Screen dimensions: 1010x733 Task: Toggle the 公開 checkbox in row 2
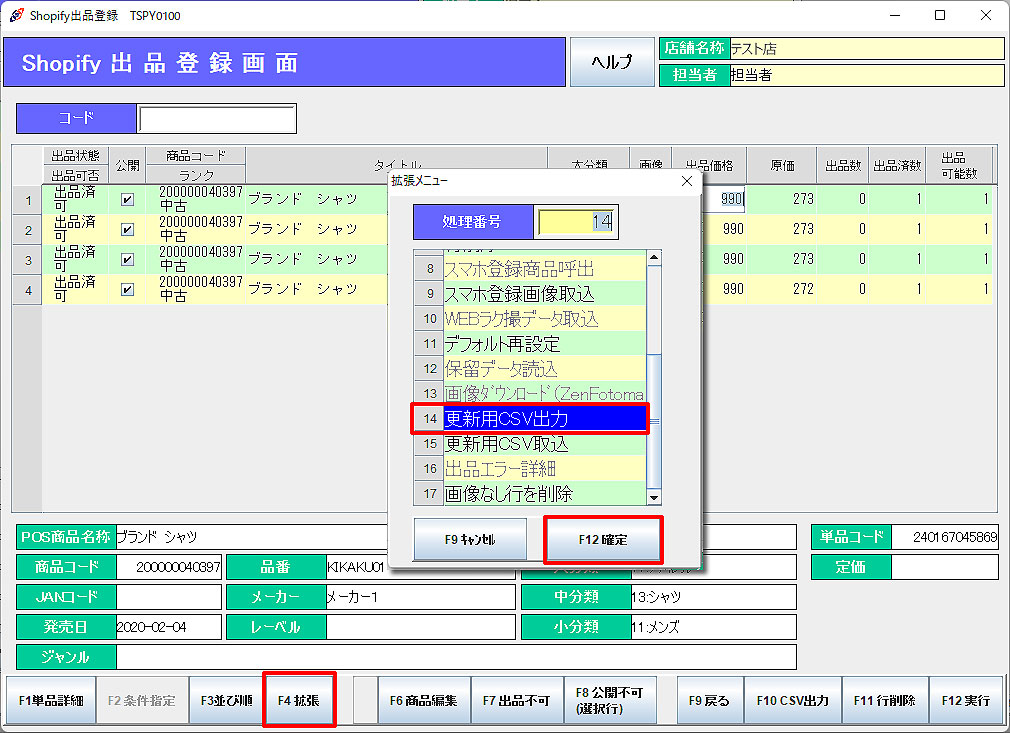pos(127,229)
